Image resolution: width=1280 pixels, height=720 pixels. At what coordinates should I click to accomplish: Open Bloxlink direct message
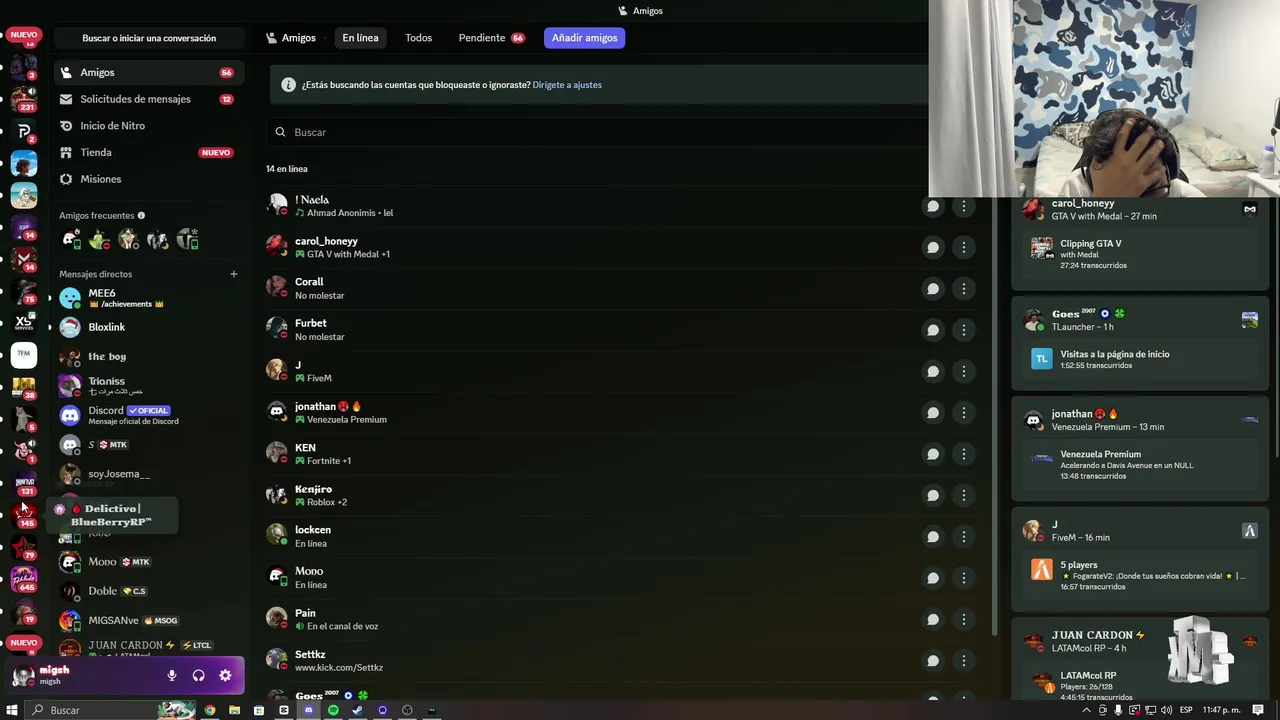[147, 327]
